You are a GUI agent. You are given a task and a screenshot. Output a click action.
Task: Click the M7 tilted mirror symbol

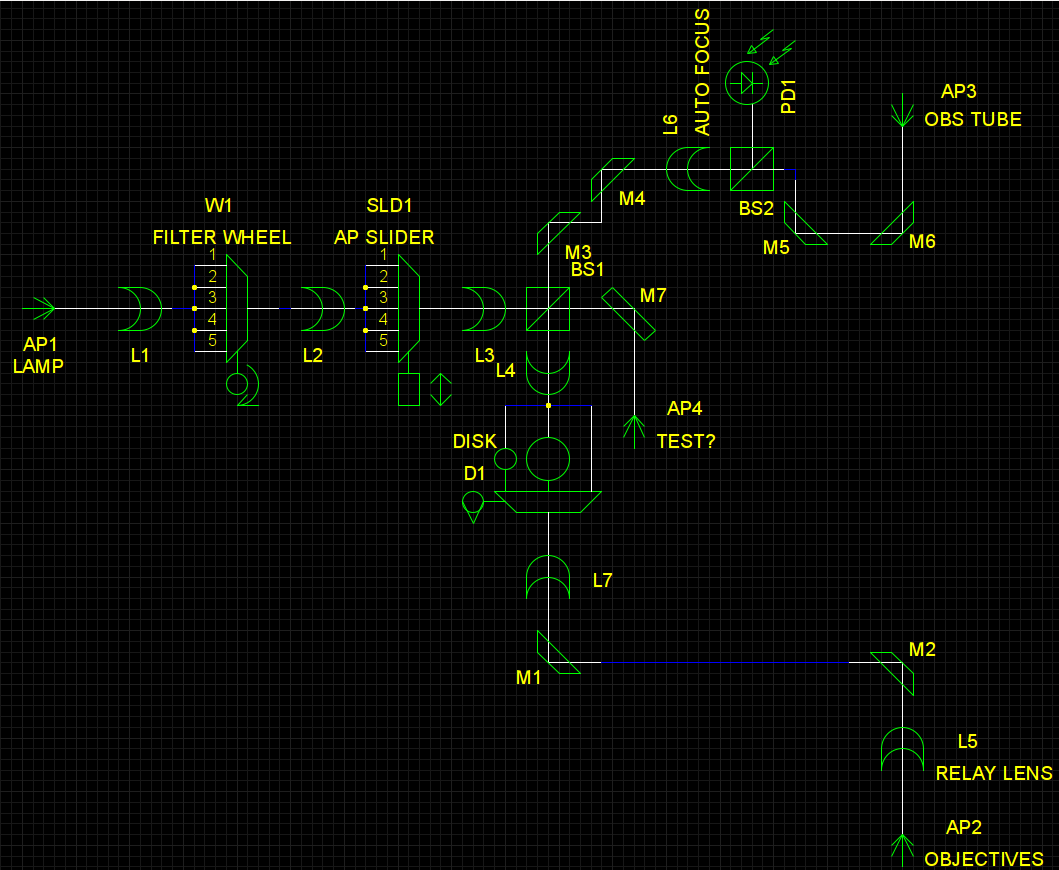(x=629, y=313)
